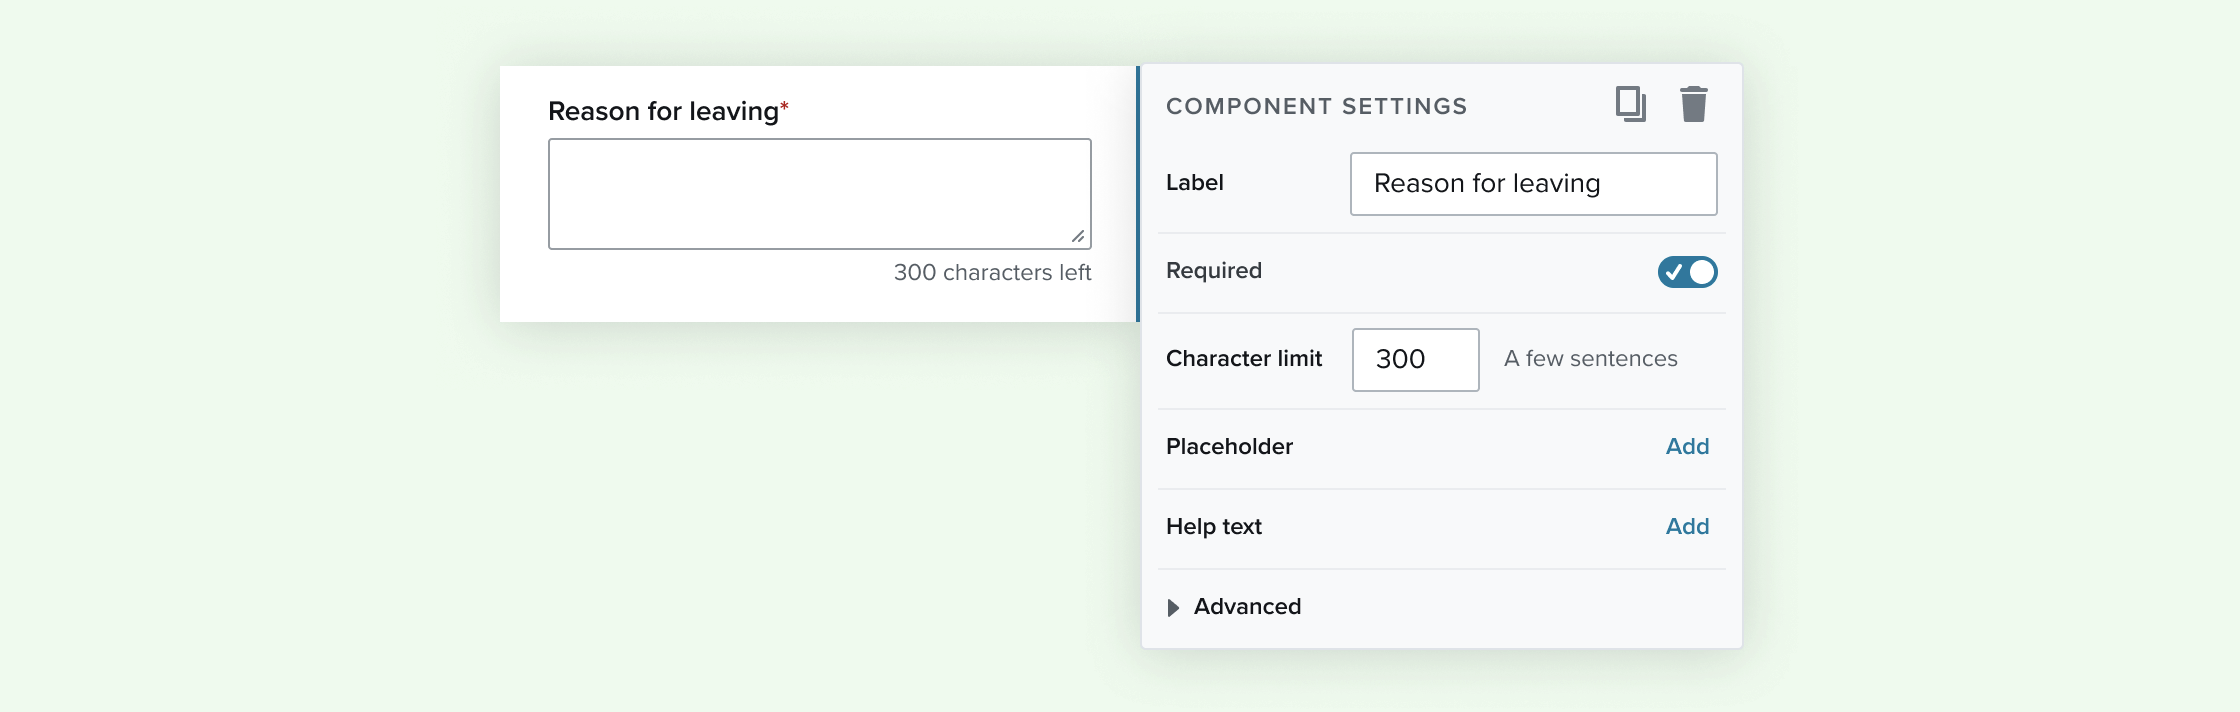Click the Advanced section title text

(x=1247, y=606)
